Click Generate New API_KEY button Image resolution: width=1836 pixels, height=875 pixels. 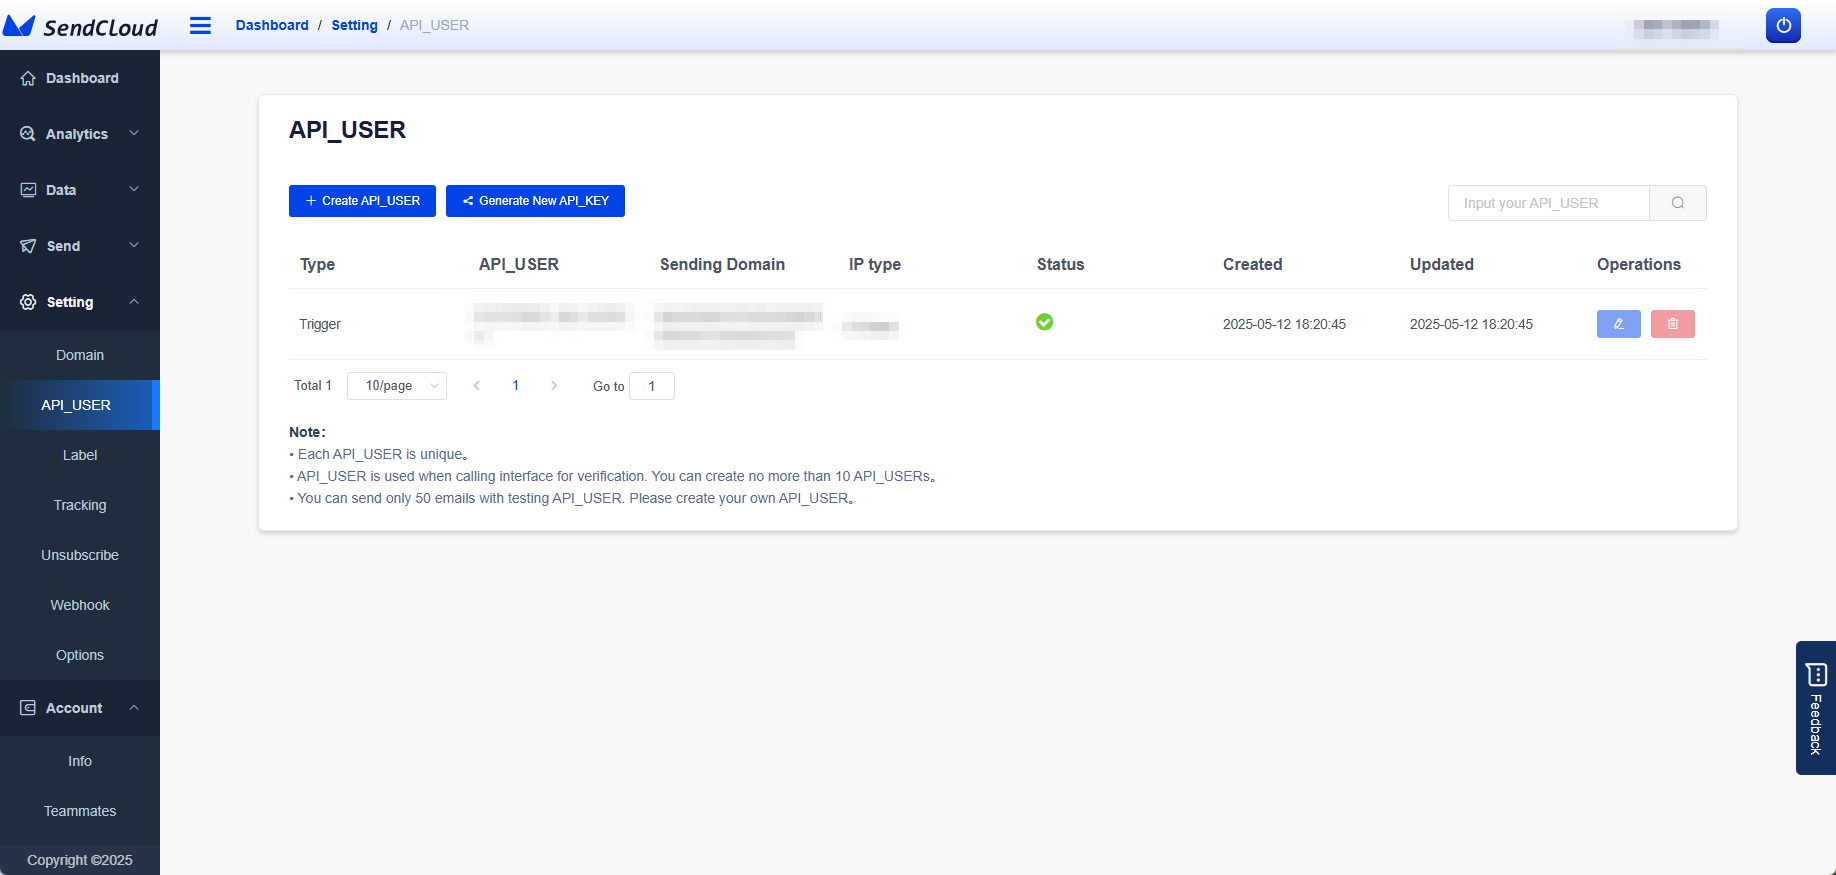[x=535, y=201]
